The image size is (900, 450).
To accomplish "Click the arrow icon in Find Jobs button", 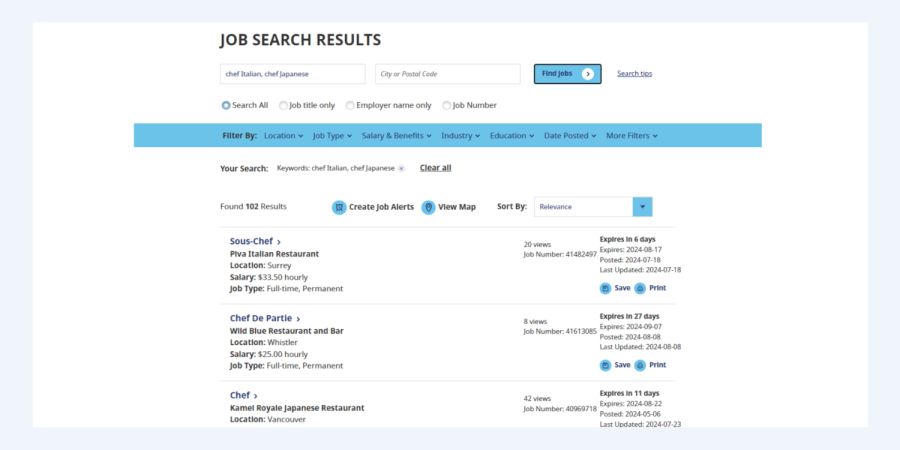I will pos(588,74).
